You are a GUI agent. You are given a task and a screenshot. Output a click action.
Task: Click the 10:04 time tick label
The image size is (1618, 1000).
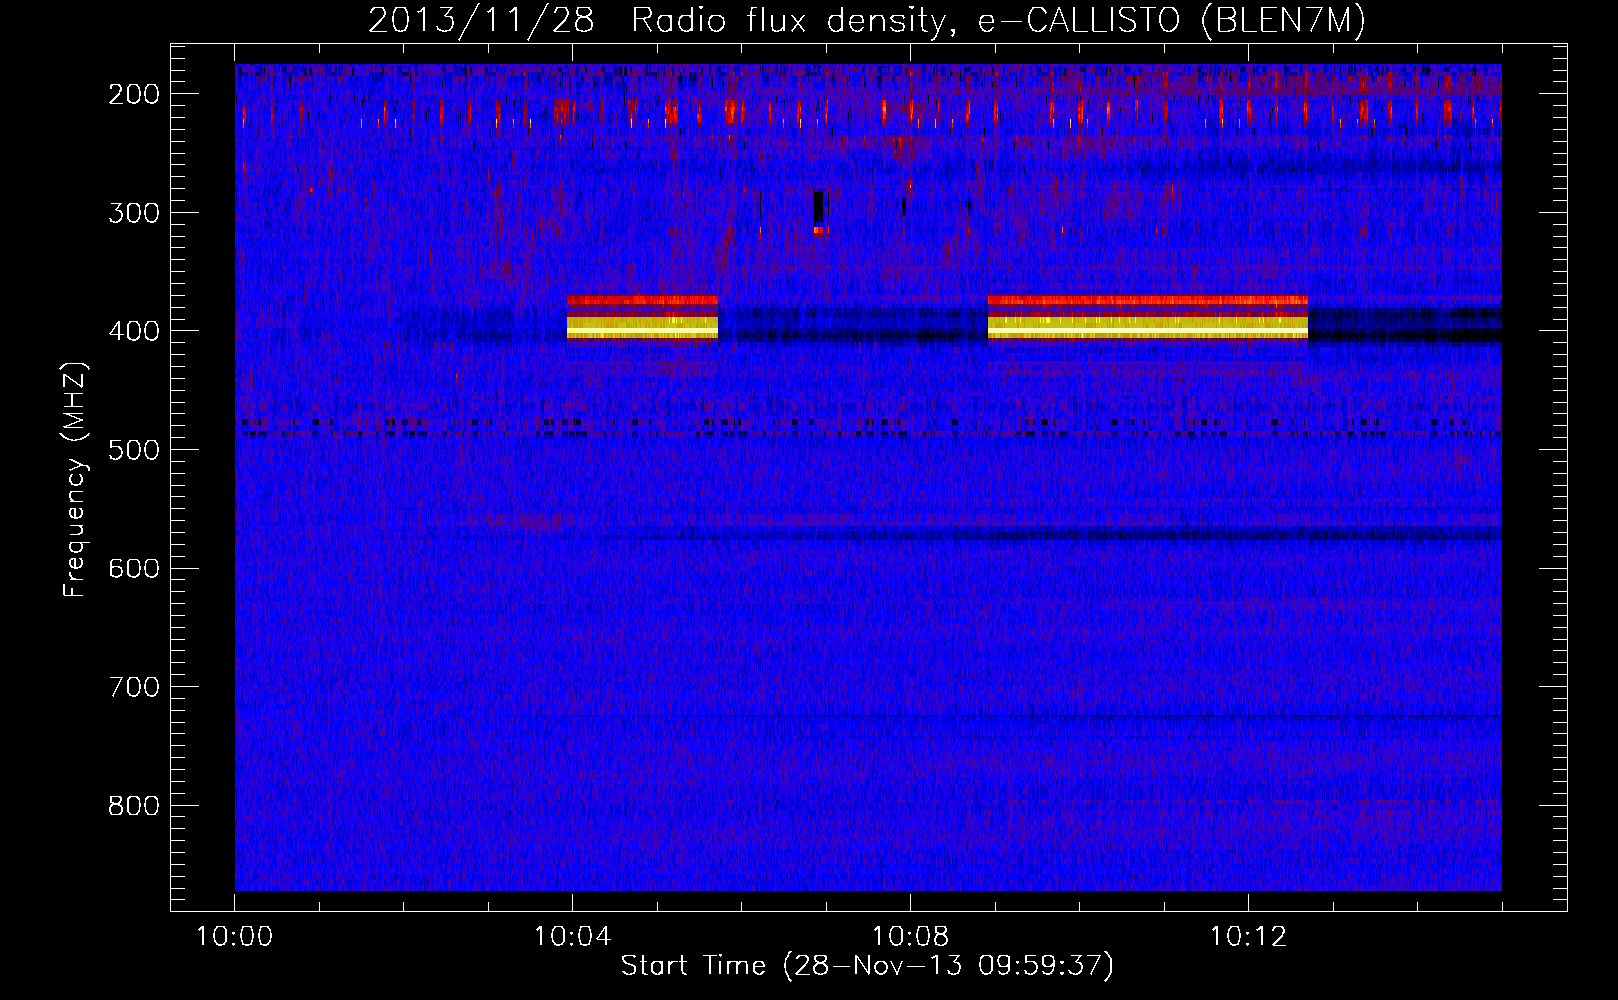point(572,937)
